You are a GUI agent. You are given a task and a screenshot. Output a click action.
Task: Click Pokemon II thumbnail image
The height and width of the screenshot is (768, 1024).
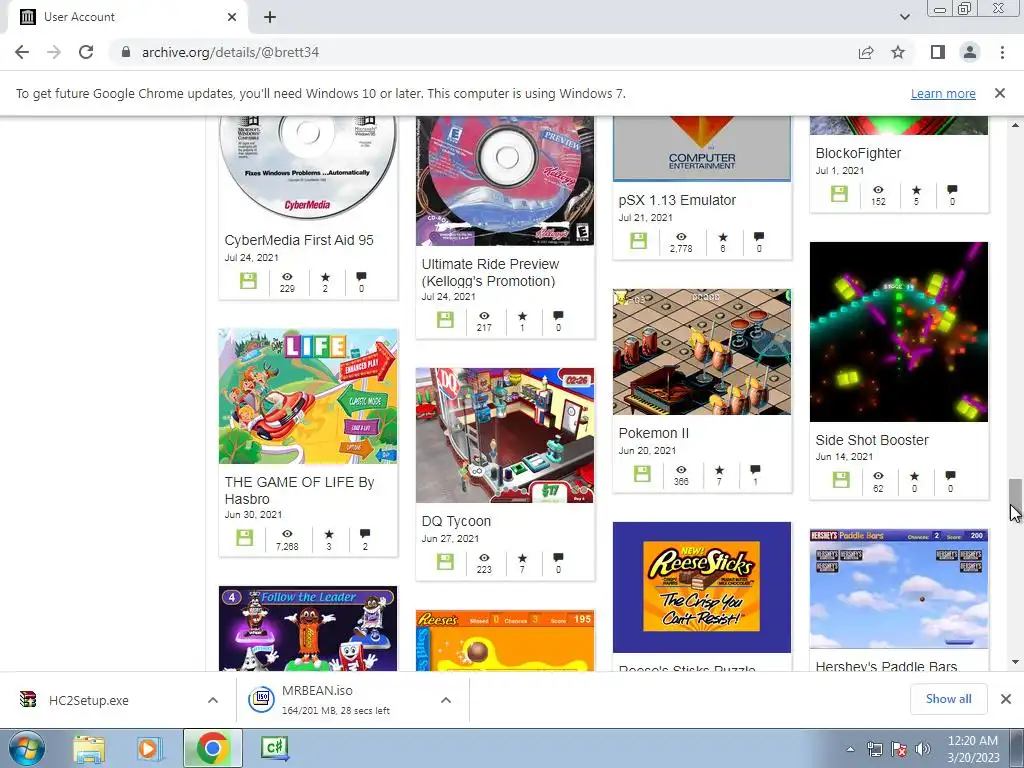[x=702, y=352]
